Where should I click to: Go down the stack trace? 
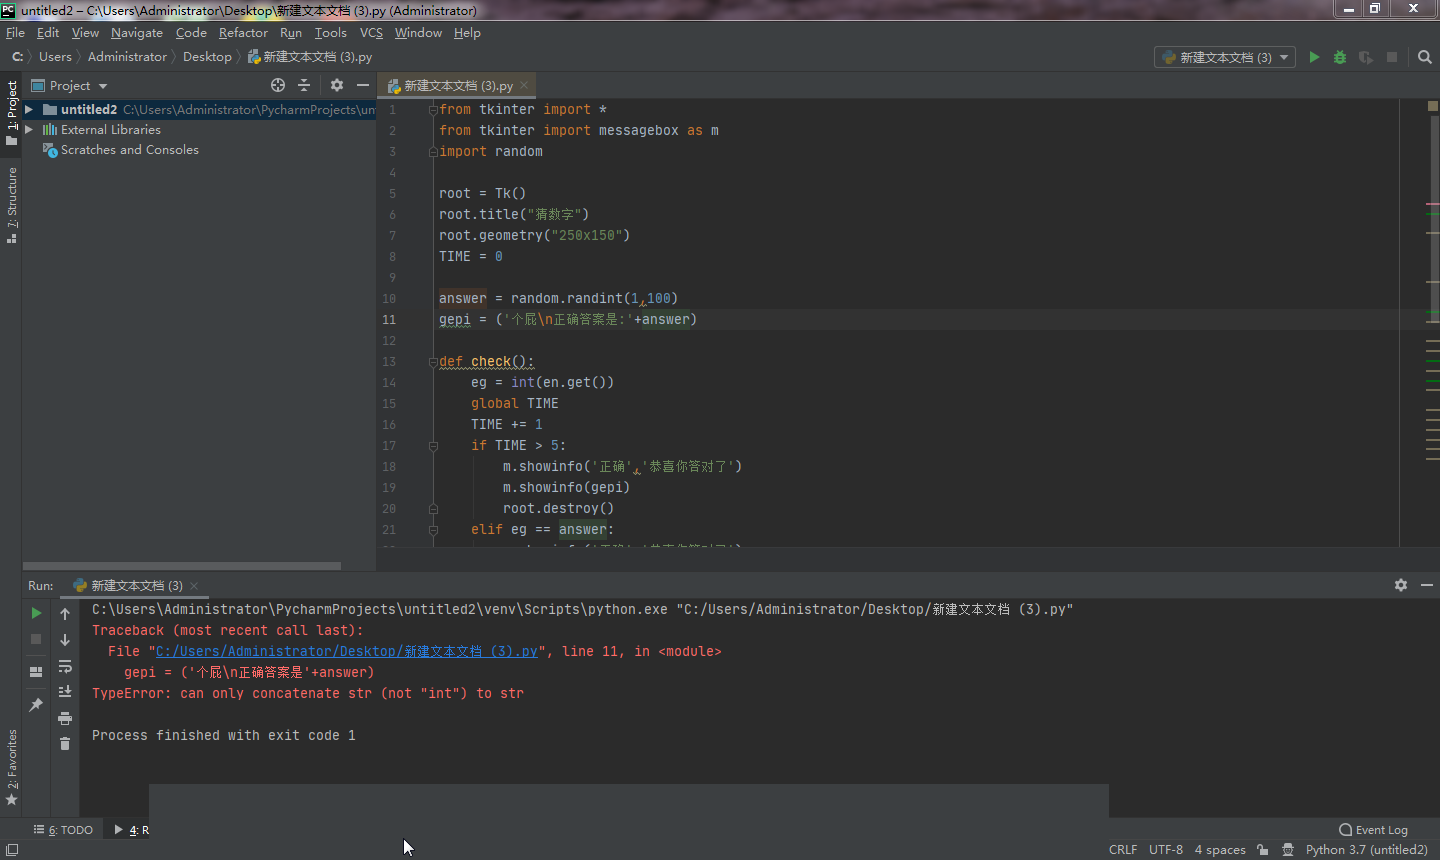[x=65, y=639]
